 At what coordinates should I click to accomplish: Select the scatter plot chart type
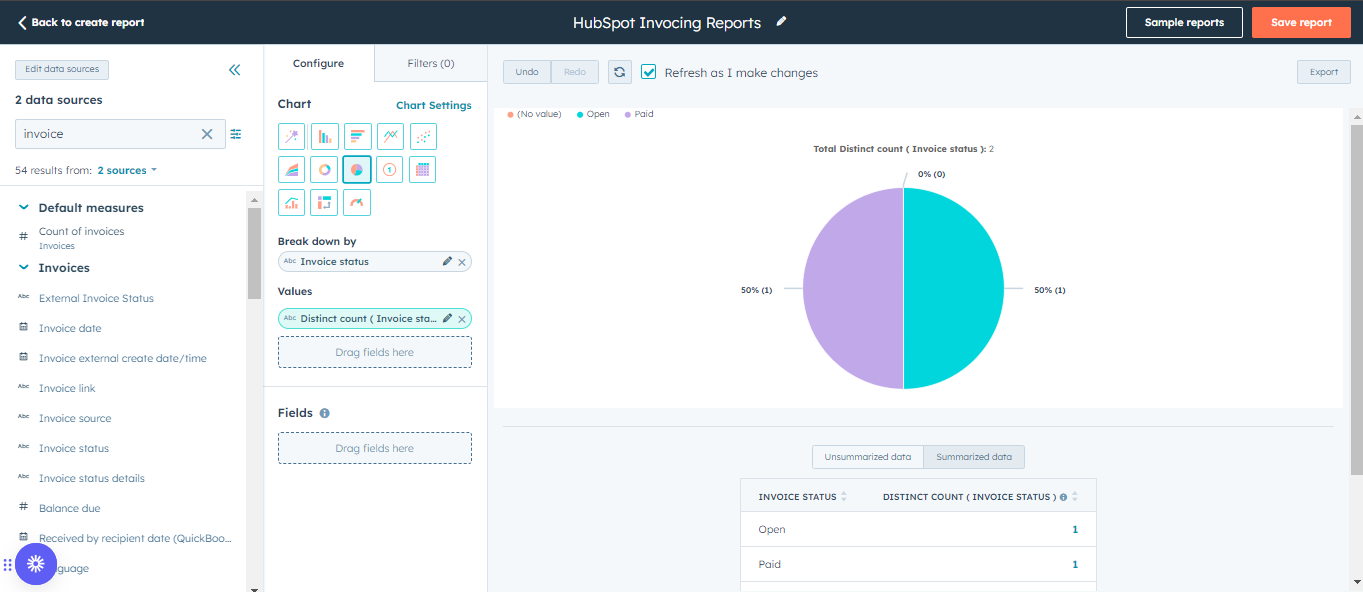point(423,136)
